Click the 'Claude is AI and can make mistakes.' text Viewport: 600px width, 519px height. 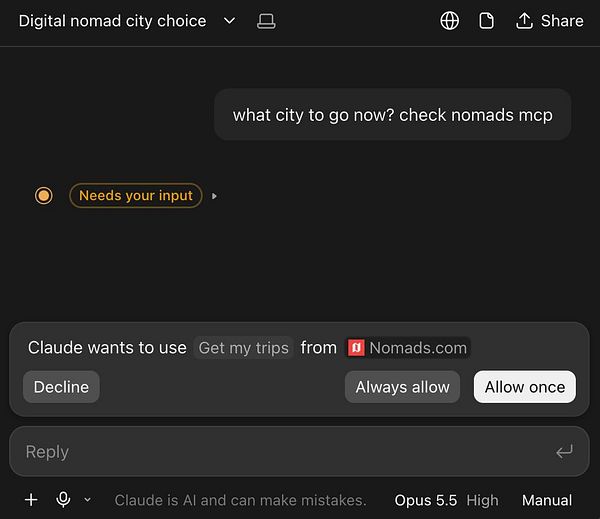coord(240,500)
